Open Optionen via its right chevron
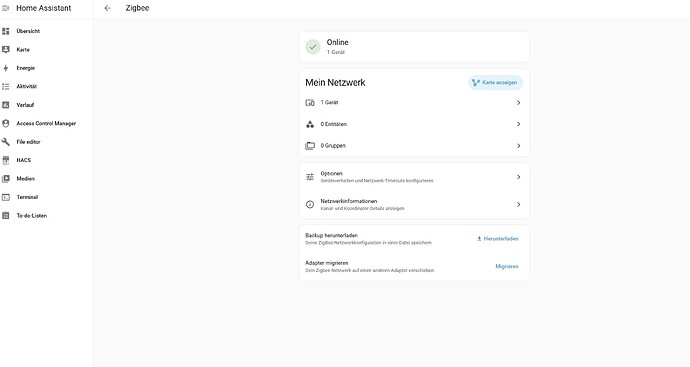 click(518, 177)
